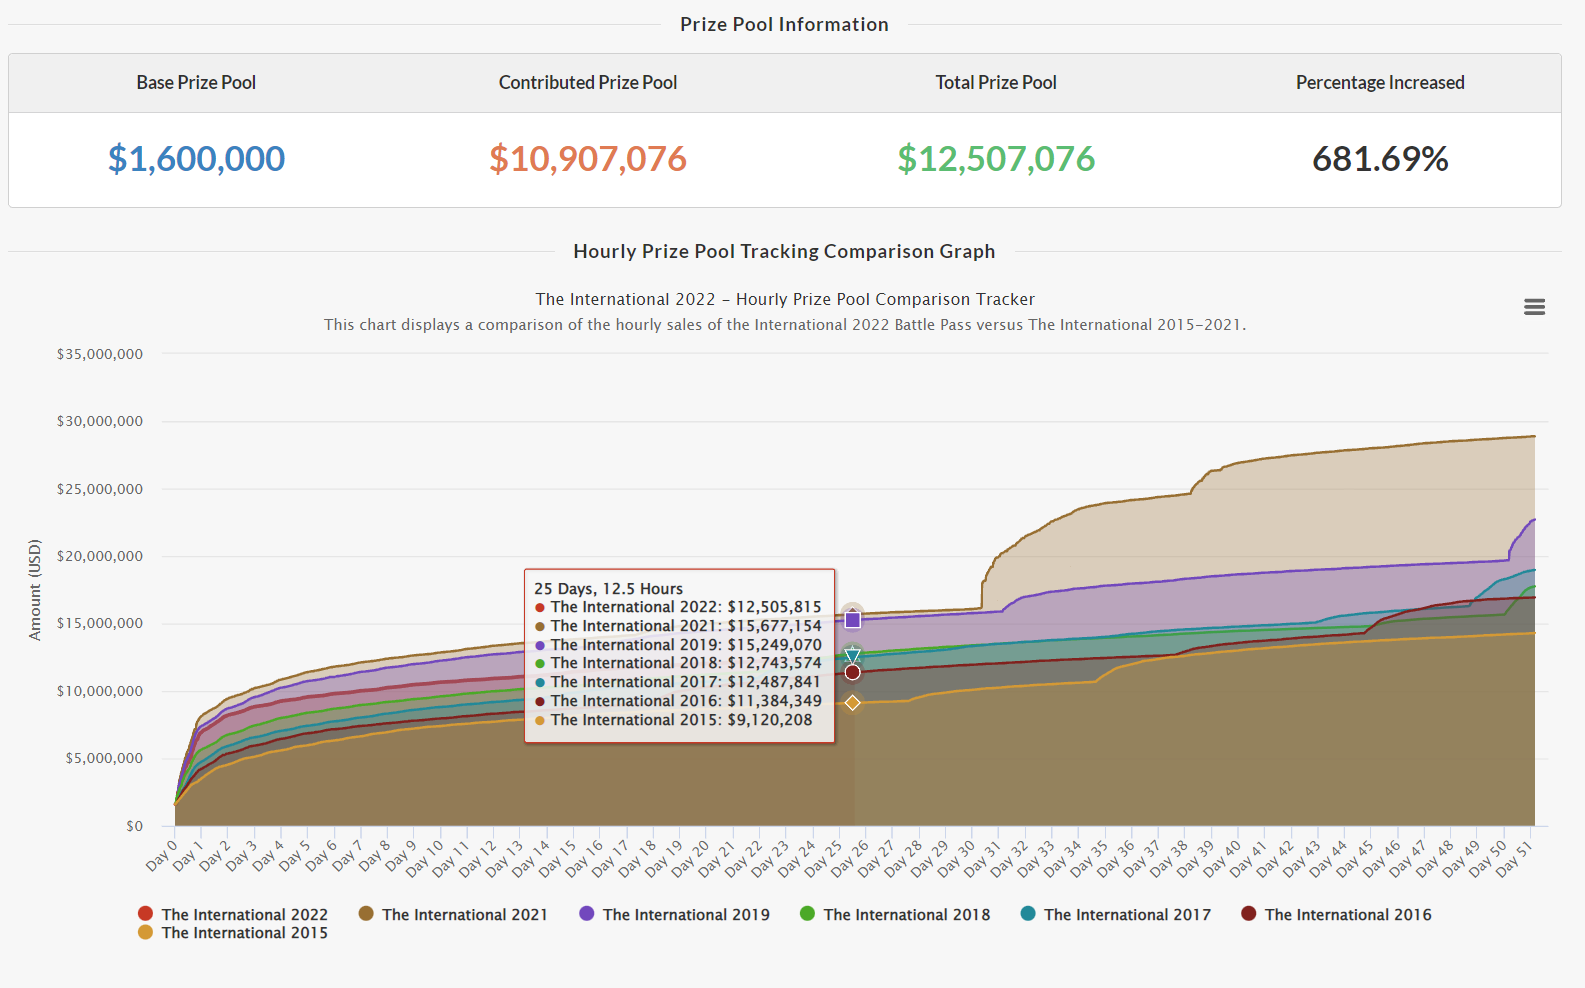This screenshot has width=1585, height=988.
Task: Click tooltip row International 2015: $9,120,208
Action: 674,720
